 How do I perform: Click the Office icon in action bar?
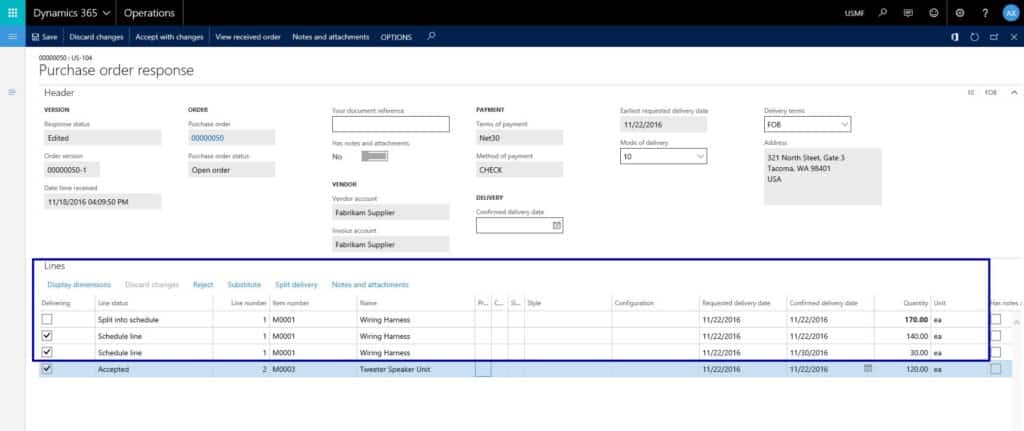coord(955,37)
